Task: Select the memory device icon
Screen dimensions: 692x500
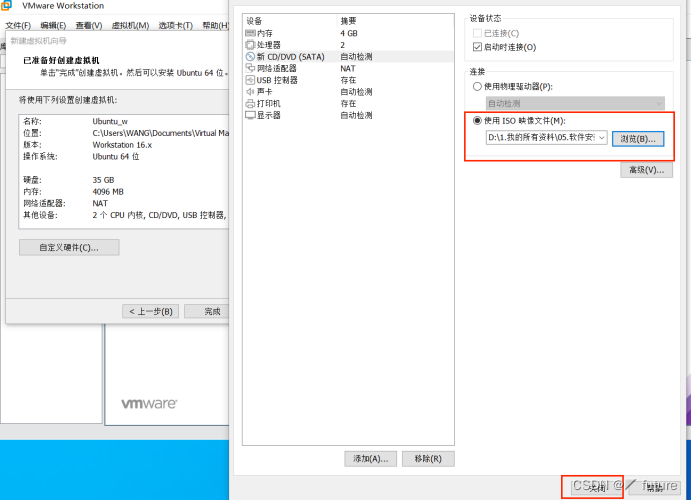Action: click(x=250, y=33)
